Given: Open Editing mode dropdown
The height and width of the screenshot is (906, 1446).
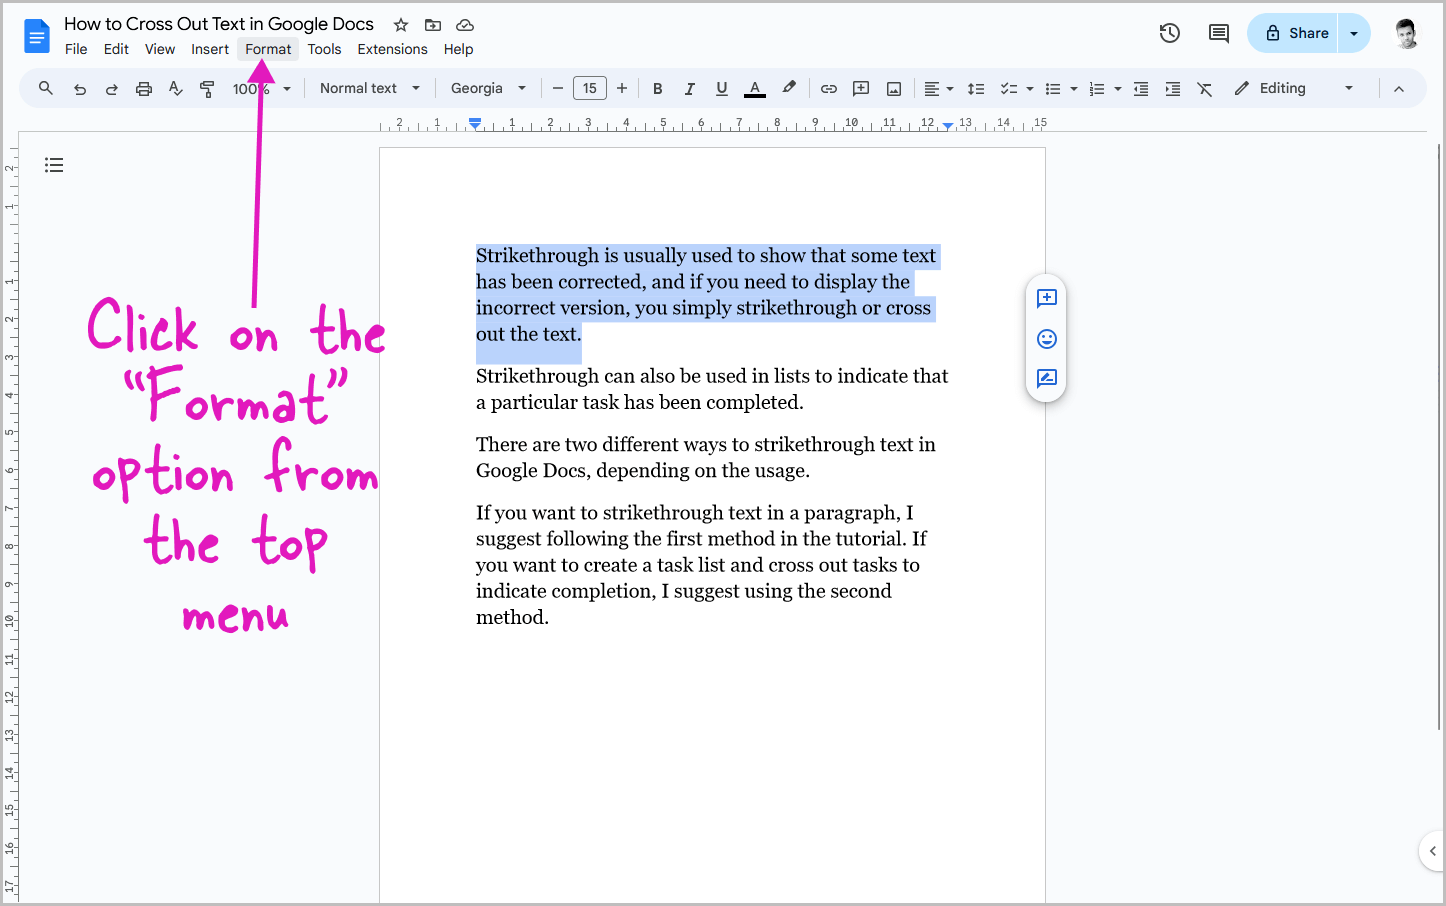Looking at the screenshot, I should [1294, 88].
